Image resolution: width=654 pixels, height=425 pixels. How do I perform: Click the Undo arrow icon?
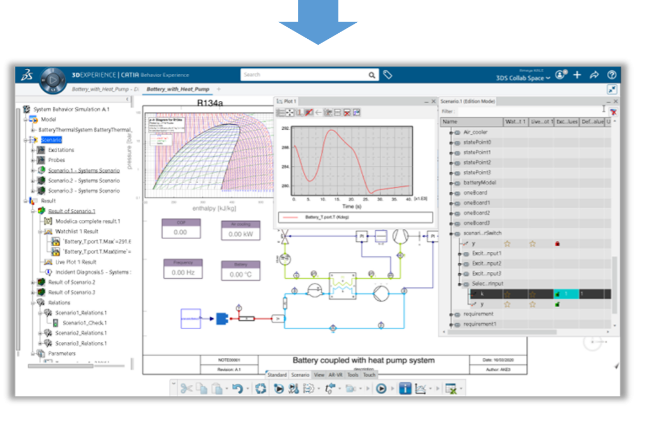click(x=237, y=389)
